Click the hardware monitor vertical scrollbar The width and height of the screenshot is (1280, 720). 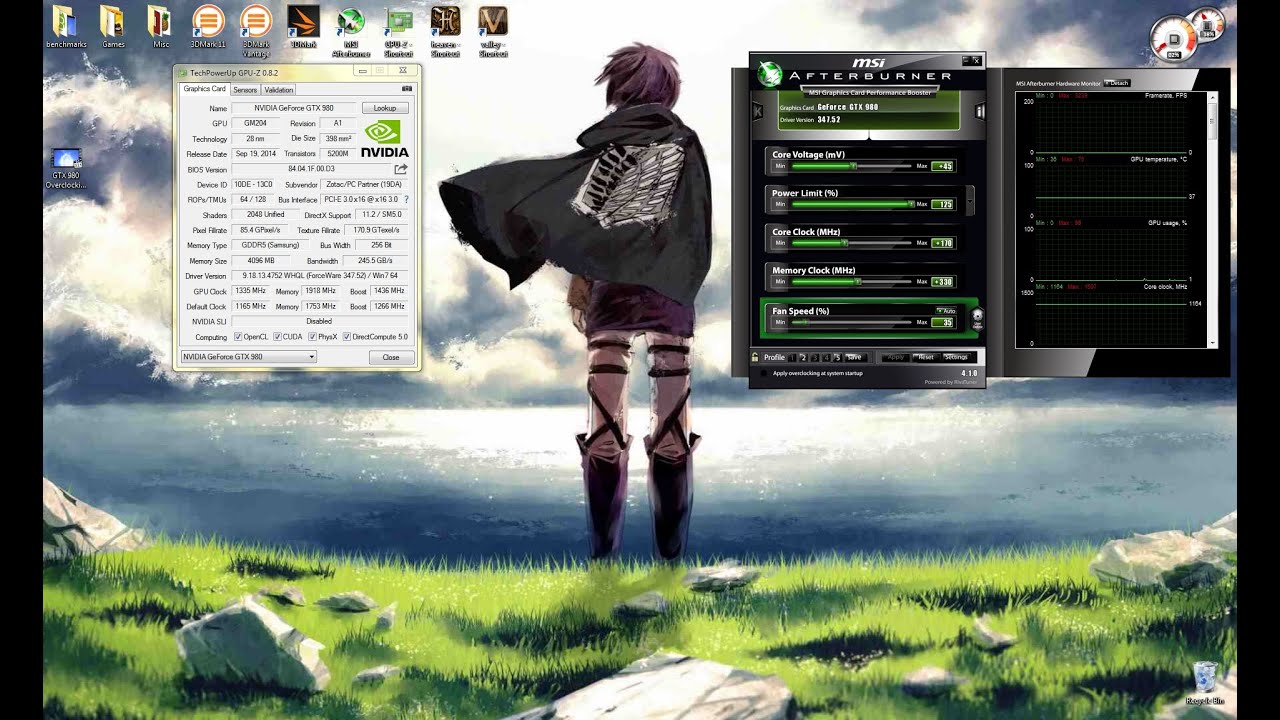coord(1213,220)
